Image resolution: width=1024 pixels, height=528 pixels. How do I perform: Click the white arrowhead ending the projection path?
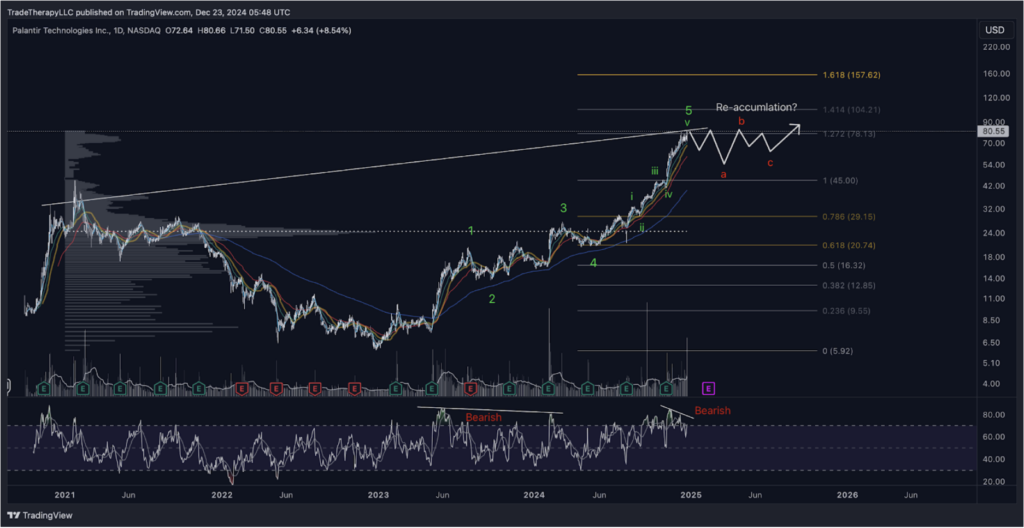point(797,126)
